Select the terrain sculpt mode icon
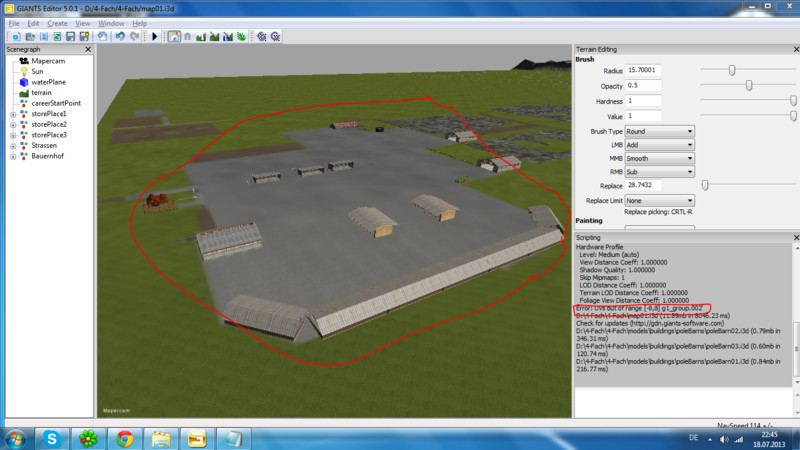 click(x=201, y=37)
